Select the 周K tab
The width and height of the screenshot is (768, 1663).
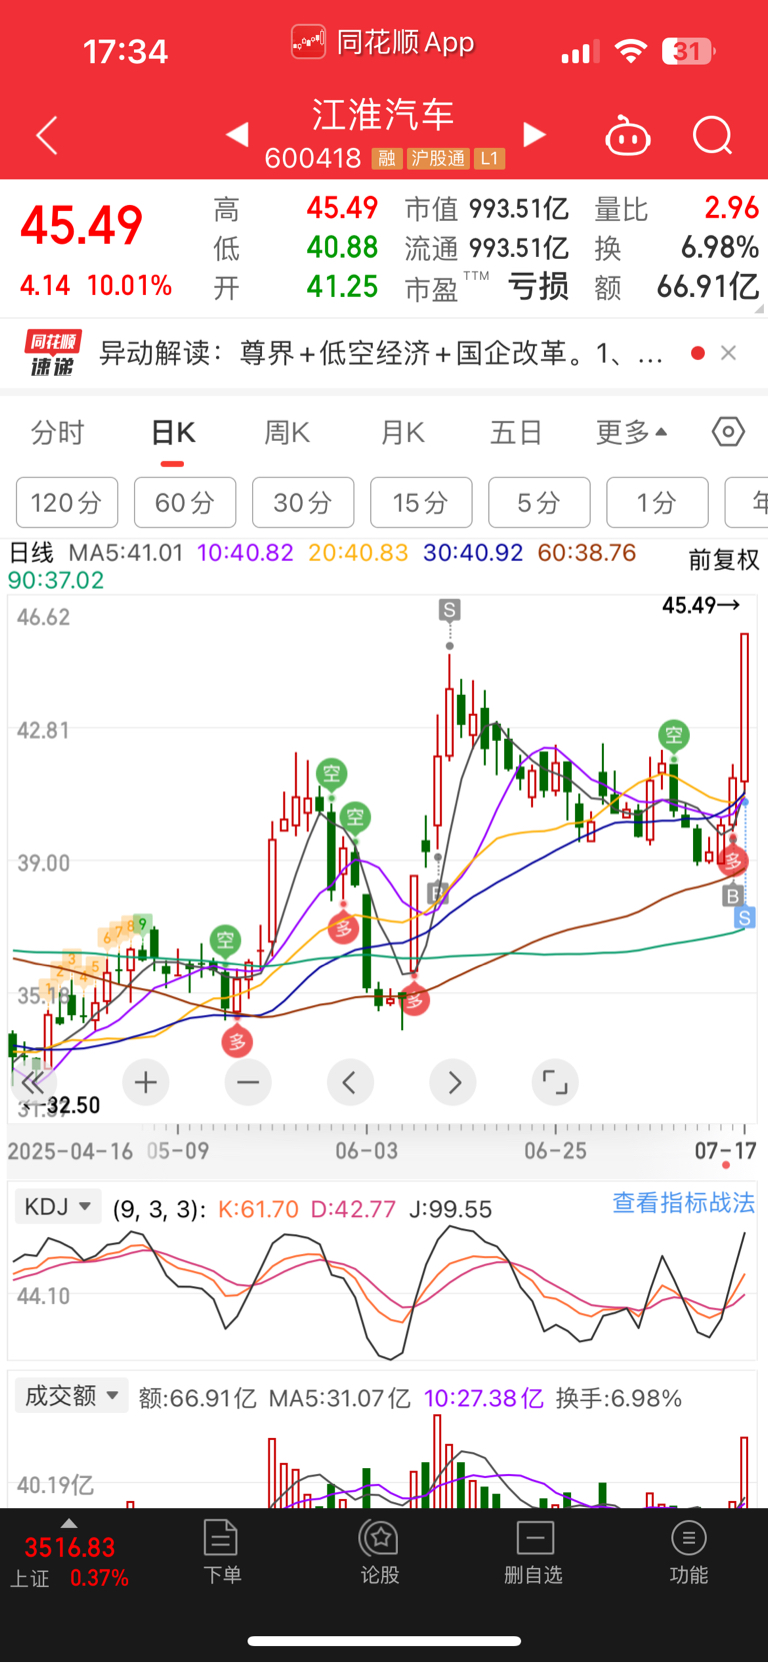tap(287, 433)
